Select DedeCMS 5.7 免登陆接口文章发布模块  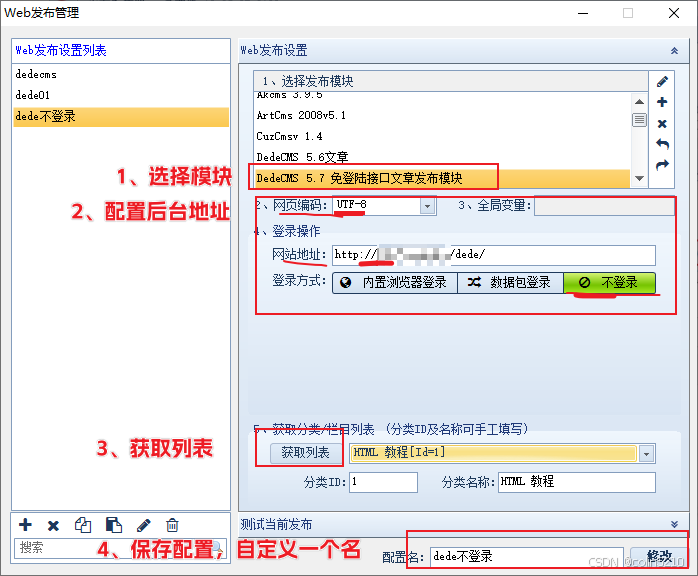[x=442, y=178]
